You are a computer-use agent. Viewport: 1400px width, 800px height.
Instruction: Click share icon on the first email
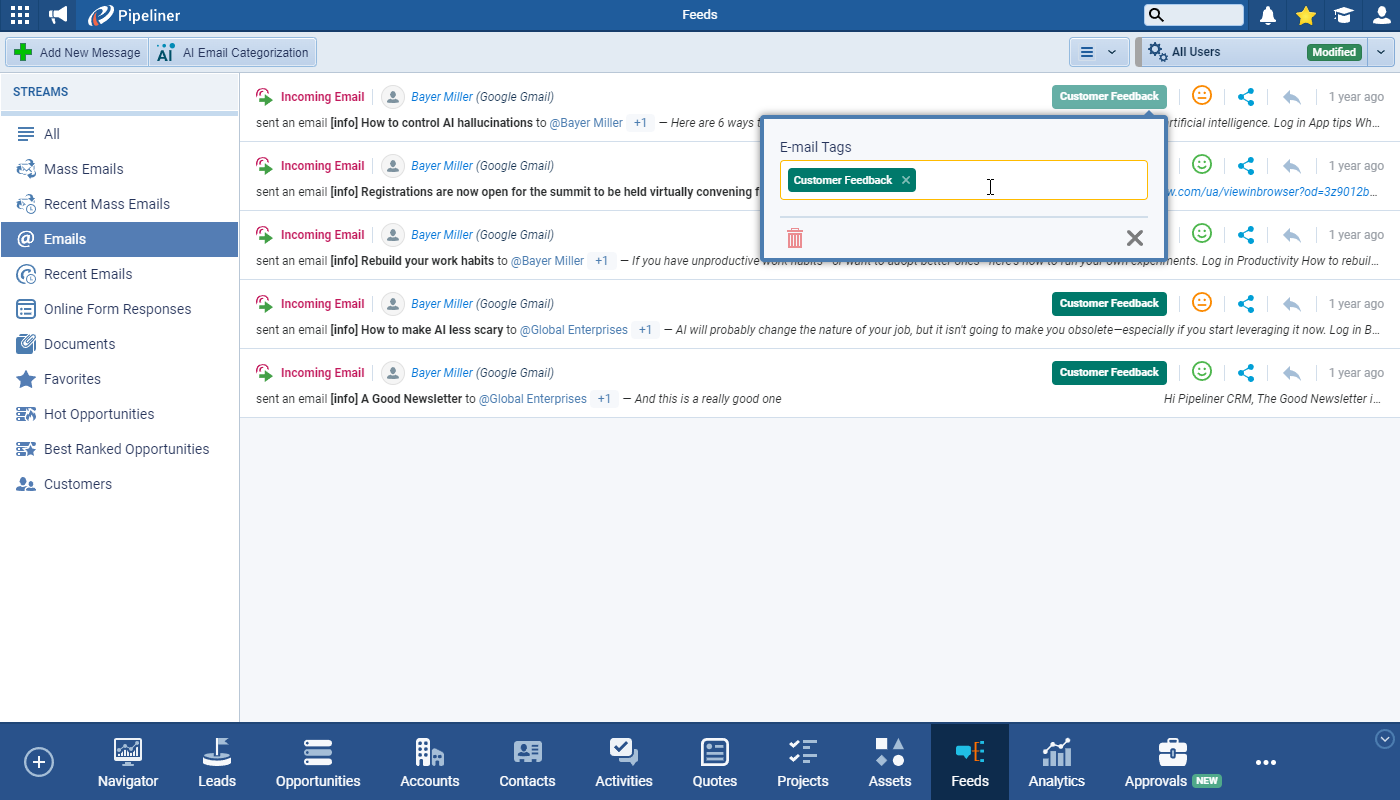pyautogui.click(x=1246, y=97)
